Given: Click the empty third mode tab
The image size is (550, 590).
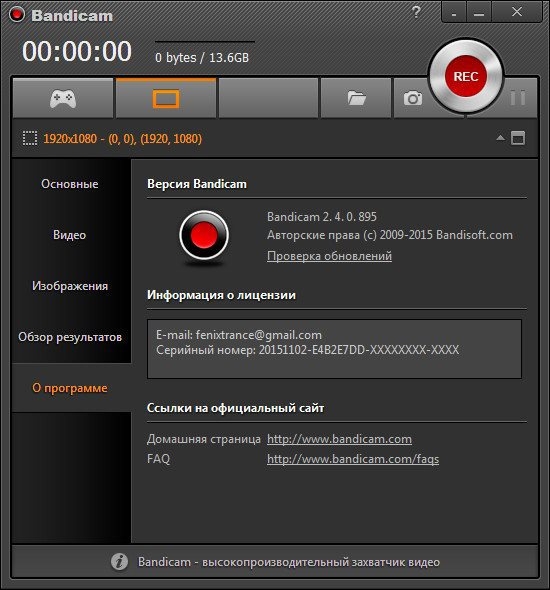Looking at the screenshot, I should [268, 99].
